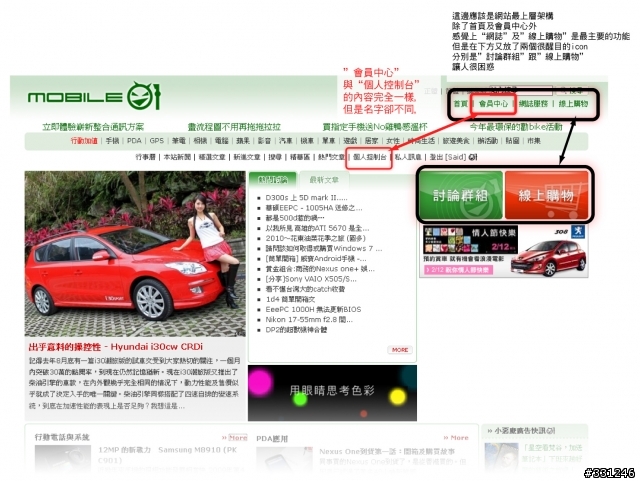Open 新進文章 in the sub navigation

click(x=247, y=157)
